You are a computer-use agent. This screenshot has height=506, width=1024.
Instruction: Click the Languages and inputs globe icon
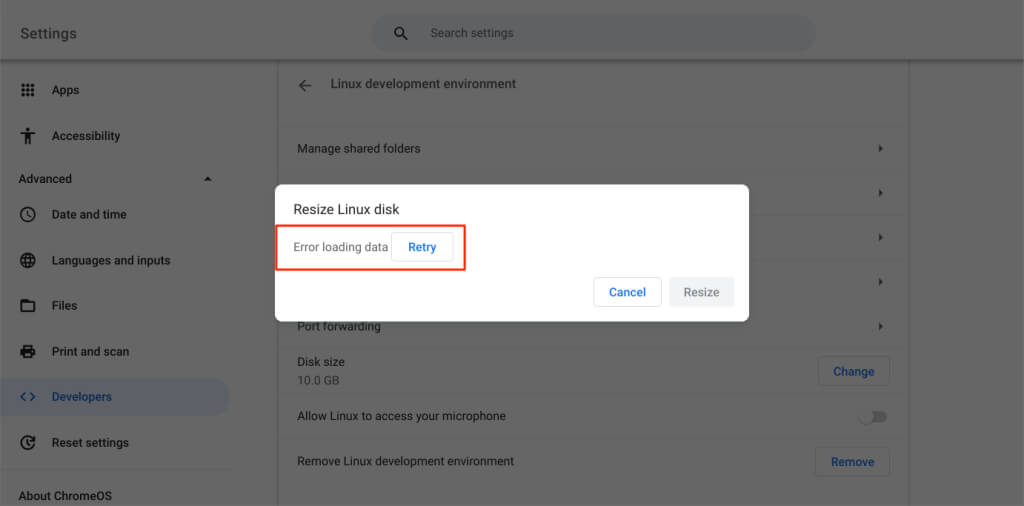tap(28, 260)
